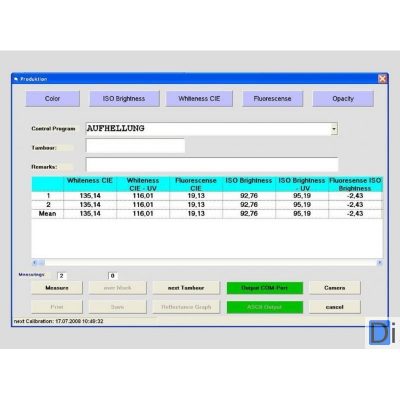This screenshot has height=400, width=400.
Task: Click the AUFHELLUNG Control Program combo box
Action: (x=212, y=129)
